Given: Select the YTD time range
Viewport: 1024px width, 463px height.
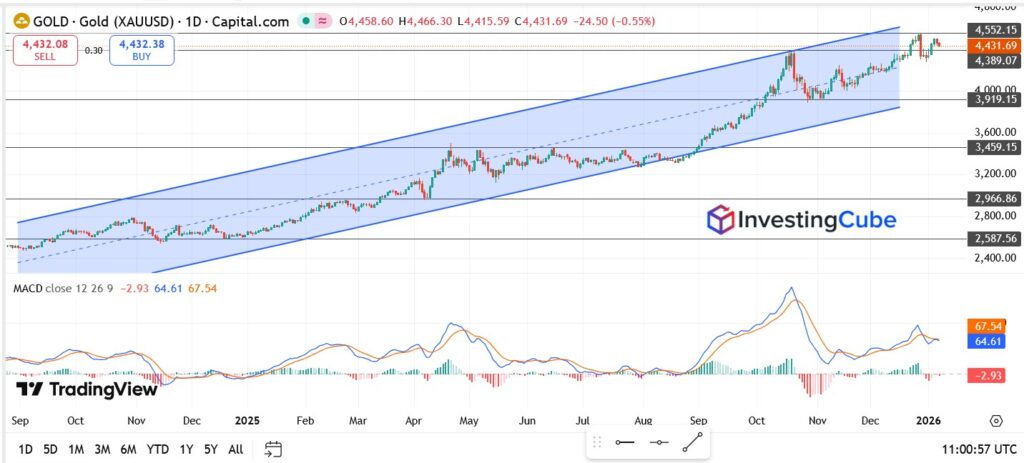Looking at the screenshot, I should 157,449.
